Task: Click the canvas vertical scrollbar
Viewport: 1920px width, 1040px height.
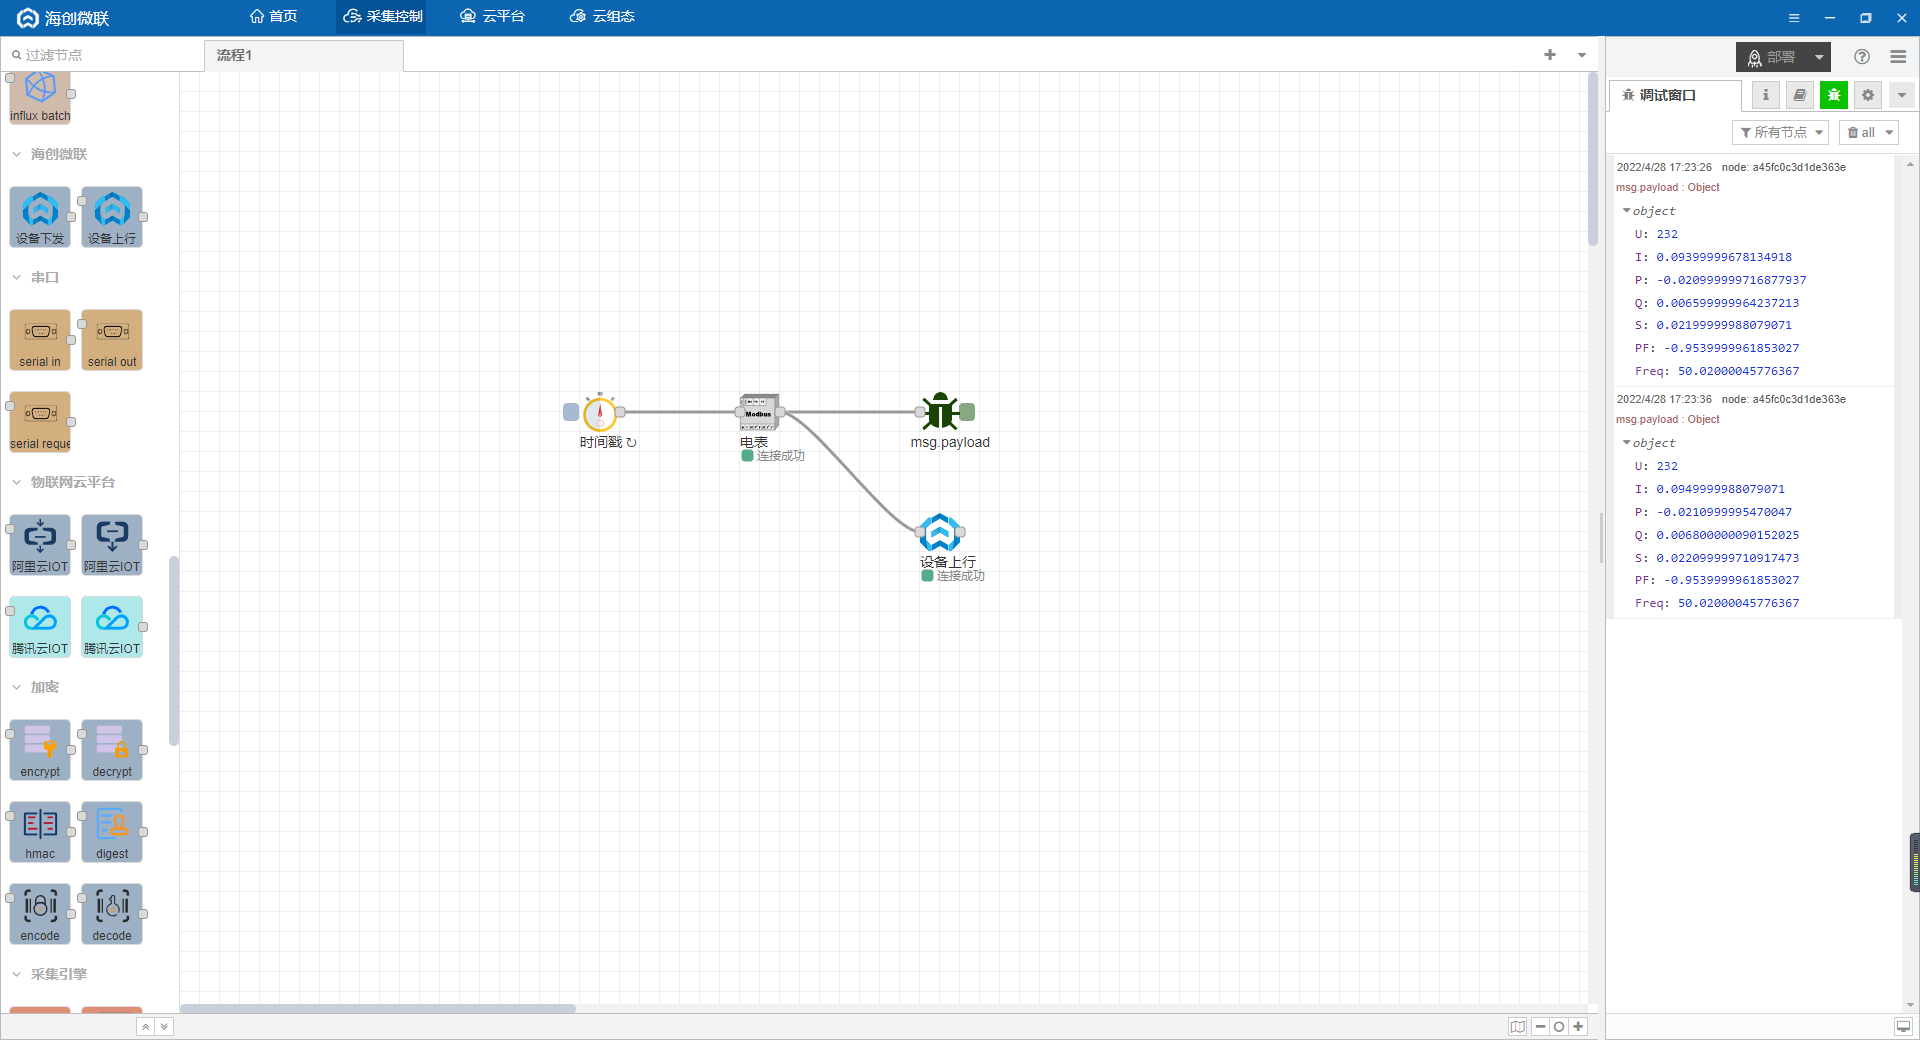Action: click(1593, 160)
